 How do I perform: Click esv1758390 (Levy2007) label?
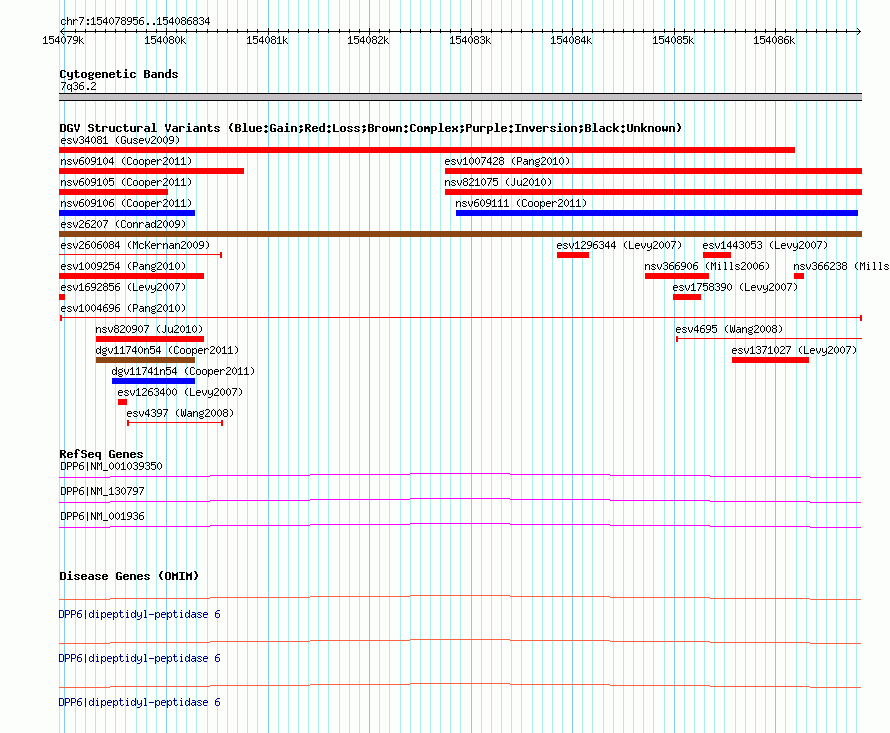point(735,287)
